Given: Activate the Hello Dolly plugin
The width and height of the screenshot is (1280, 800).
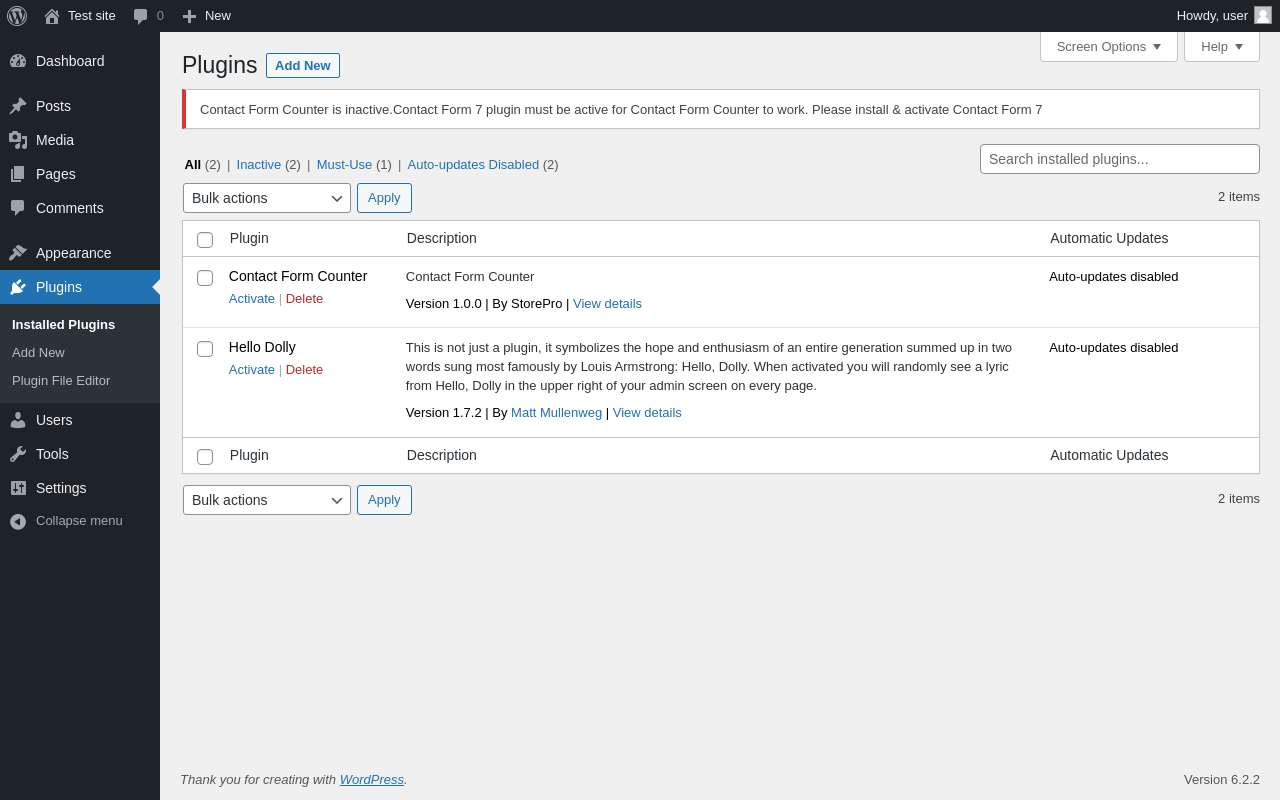Looking at the screenshot, I should tap(251, 370).
